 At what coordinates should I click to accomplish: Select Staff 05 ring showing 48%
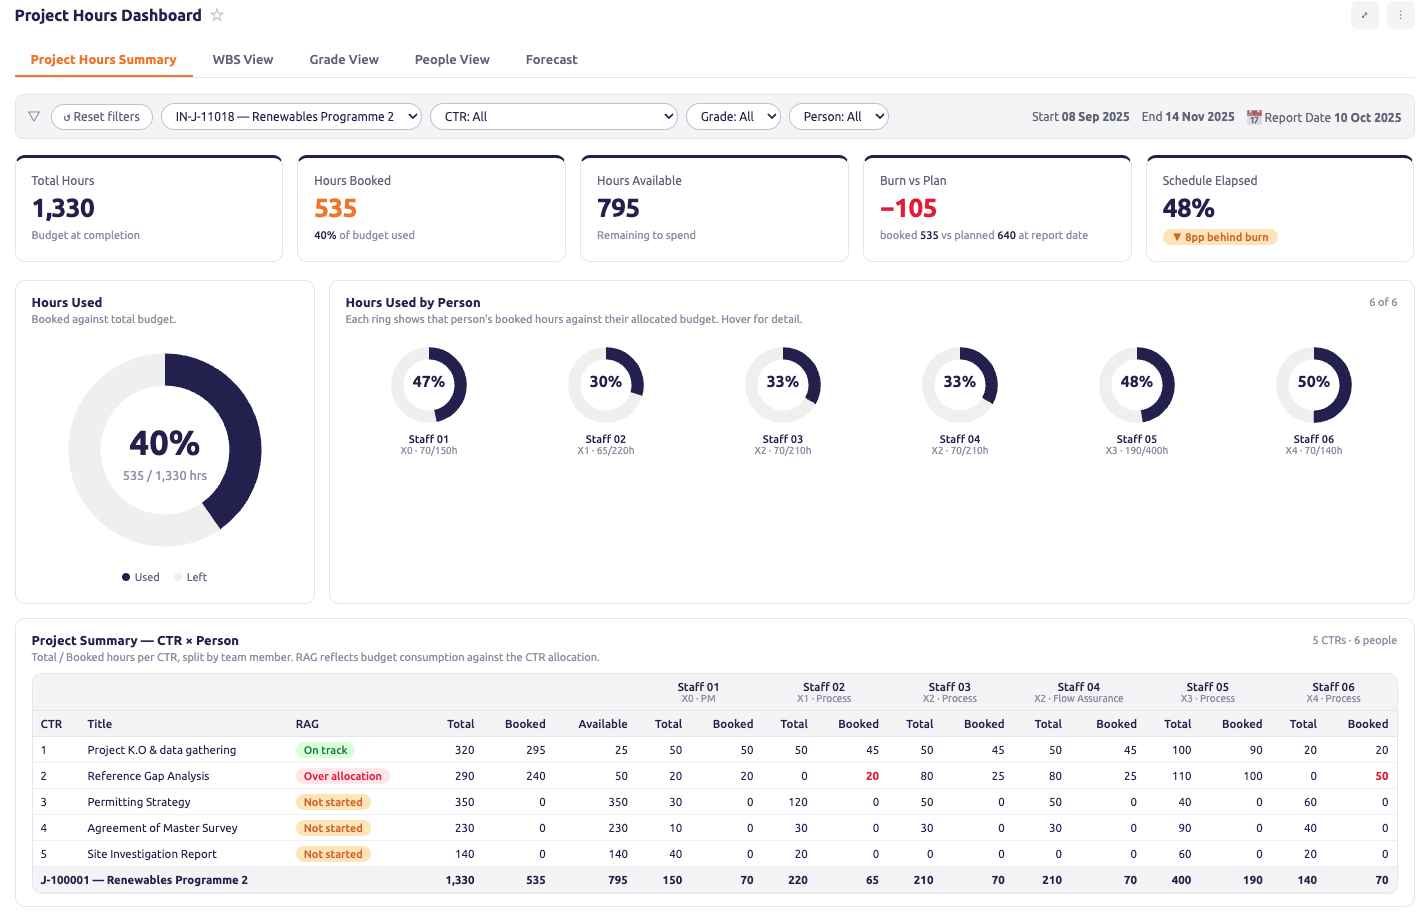click(1137, 385)
